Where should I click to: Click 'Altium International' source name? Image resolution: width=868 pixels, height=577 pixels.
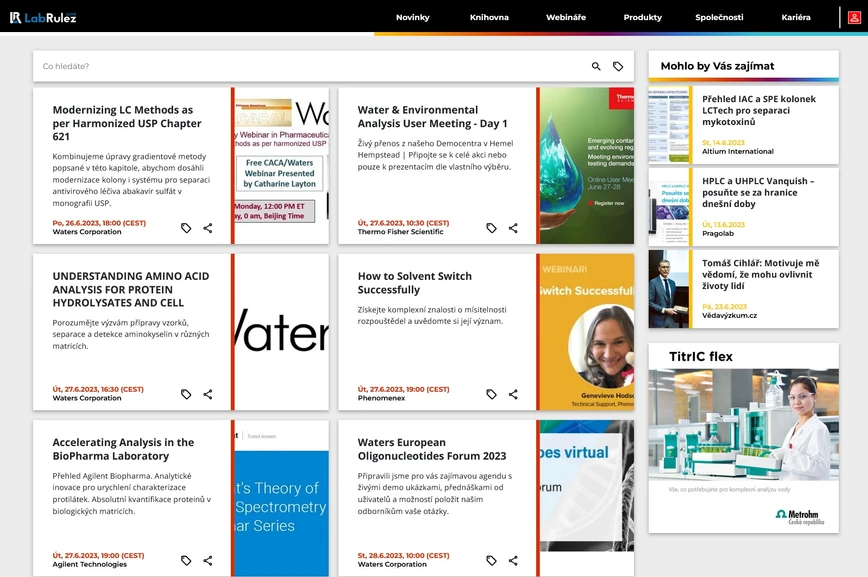[x=738, y=151]
